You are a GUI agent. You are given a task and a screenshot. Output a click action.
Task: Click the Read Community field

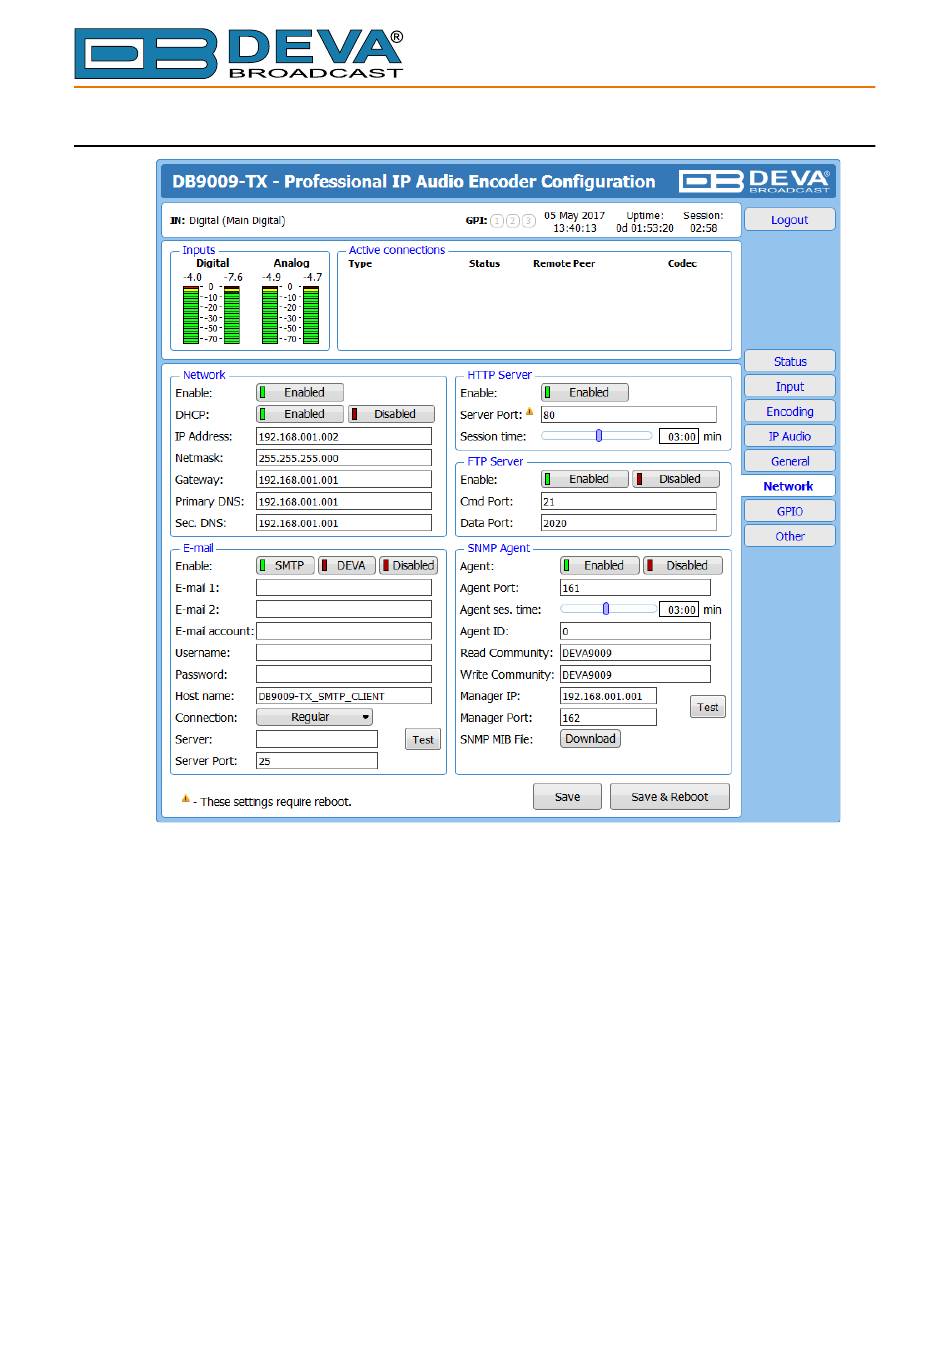[635, 653]
